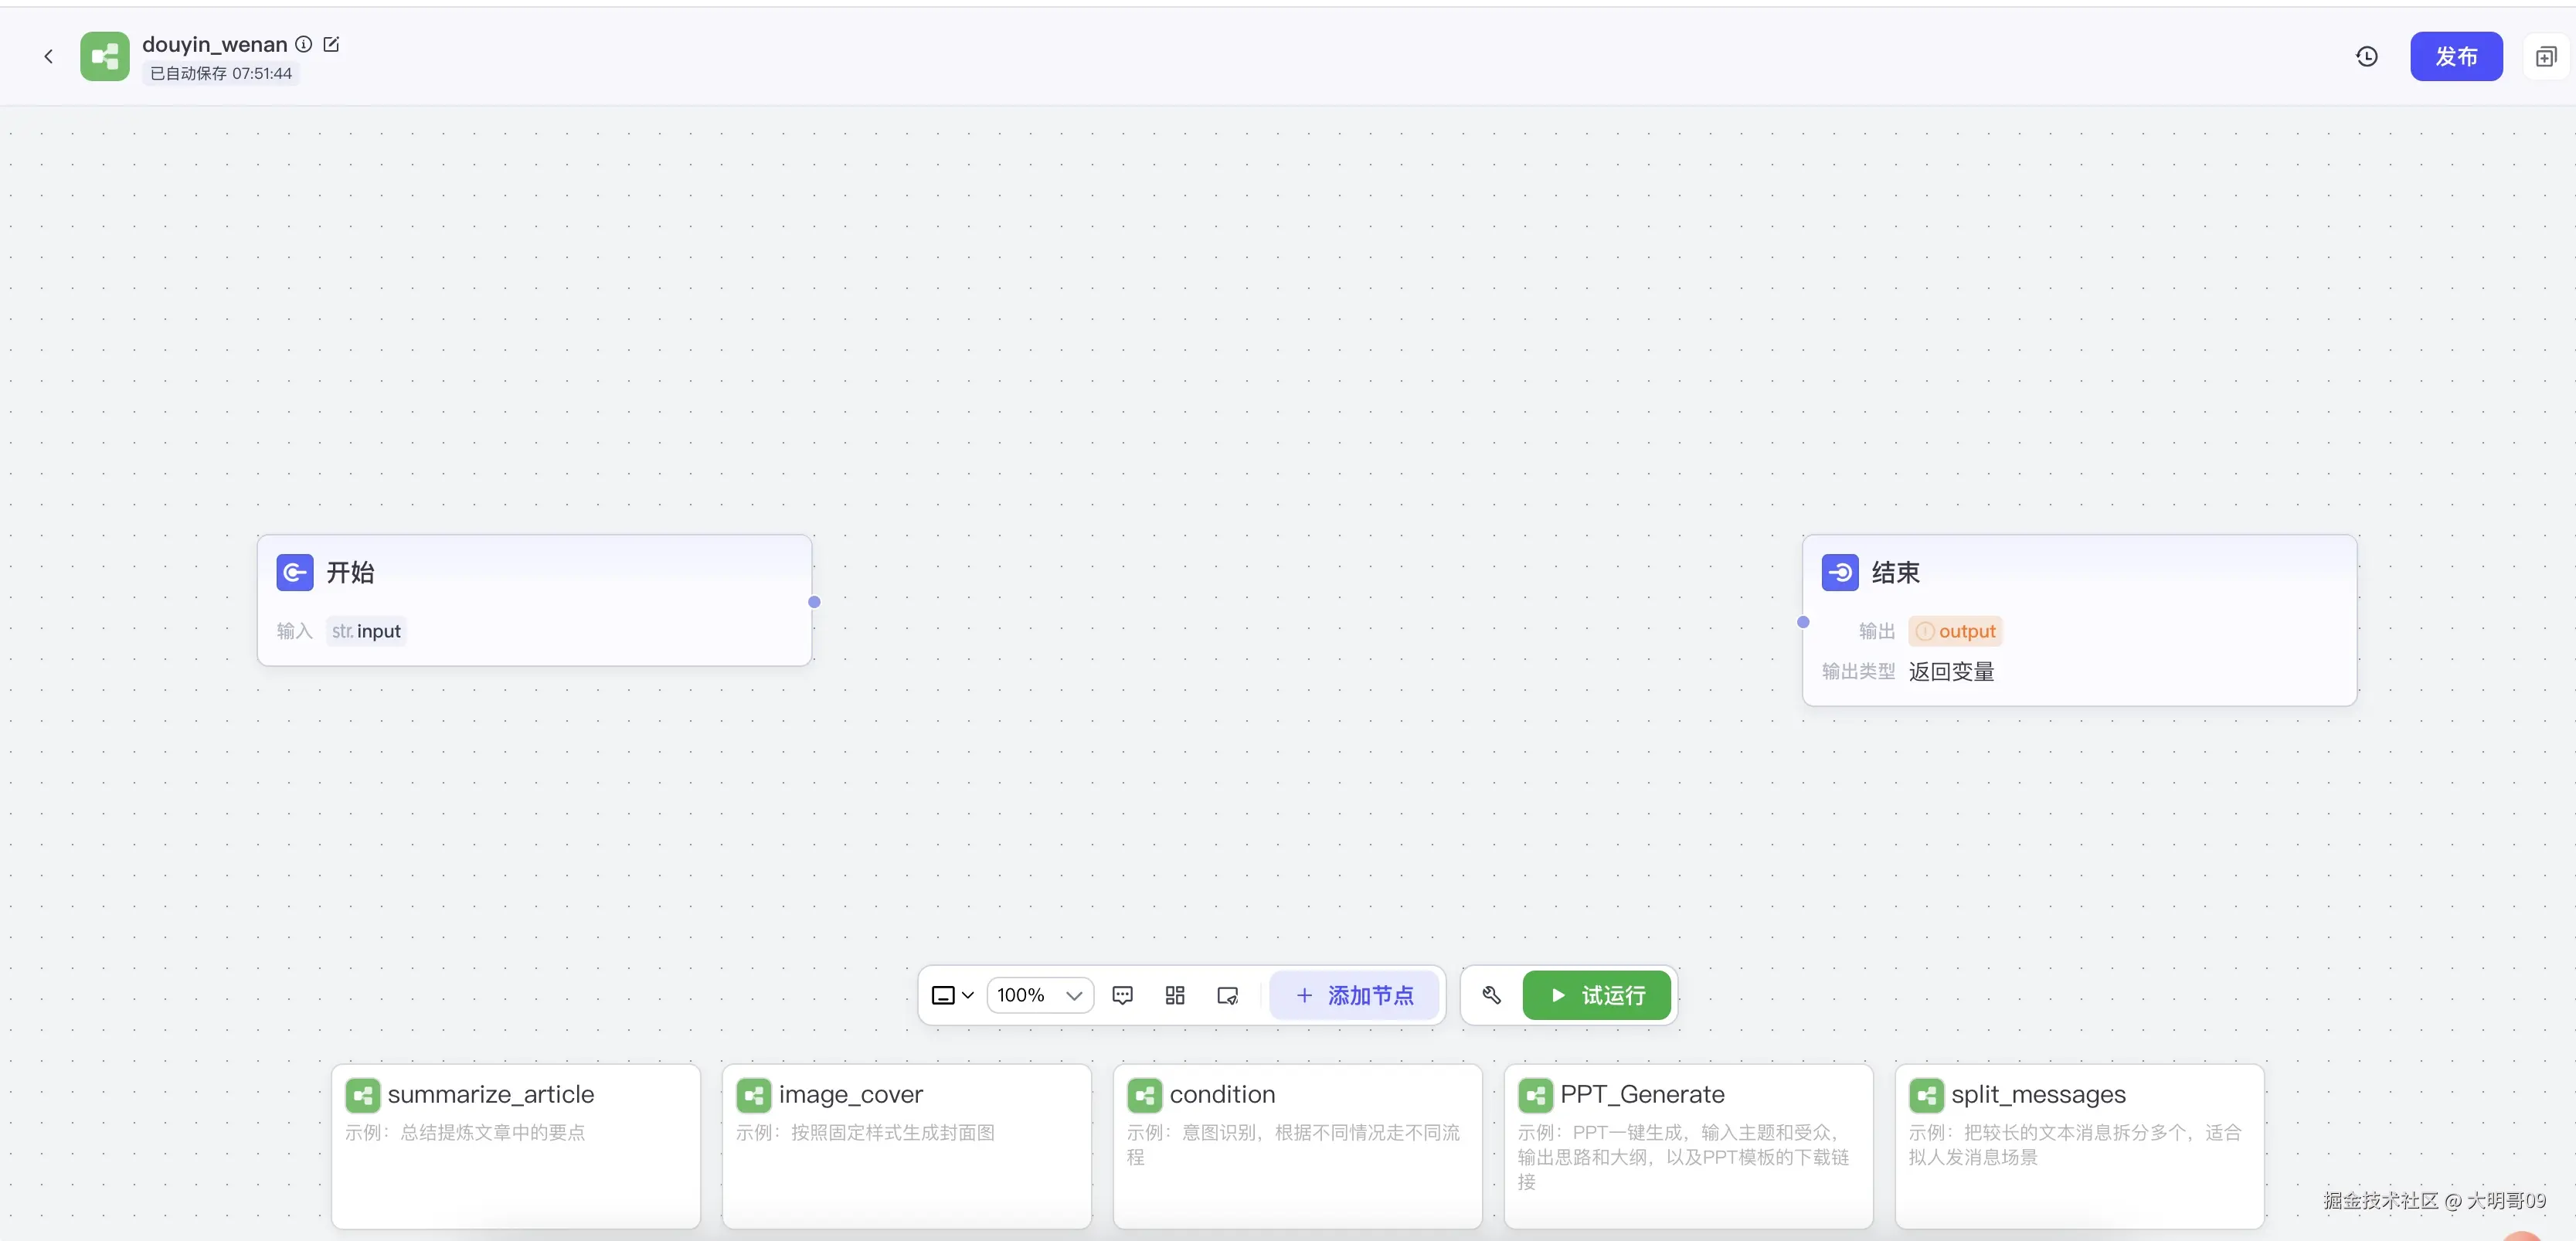Open the debug wrench tool
This screenshot has width=2576, height=1241.
[1491, 995]
